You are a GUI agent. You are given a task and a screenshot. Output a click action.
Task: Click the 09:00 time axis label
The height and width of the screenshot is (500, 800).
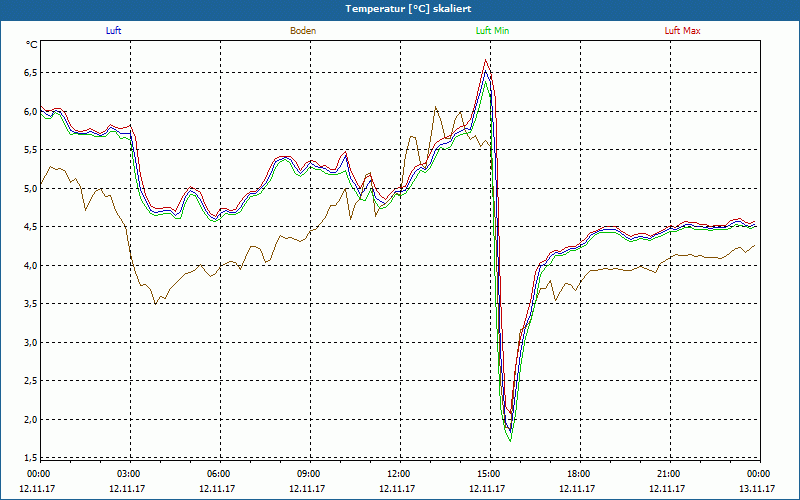pos(308,474)
